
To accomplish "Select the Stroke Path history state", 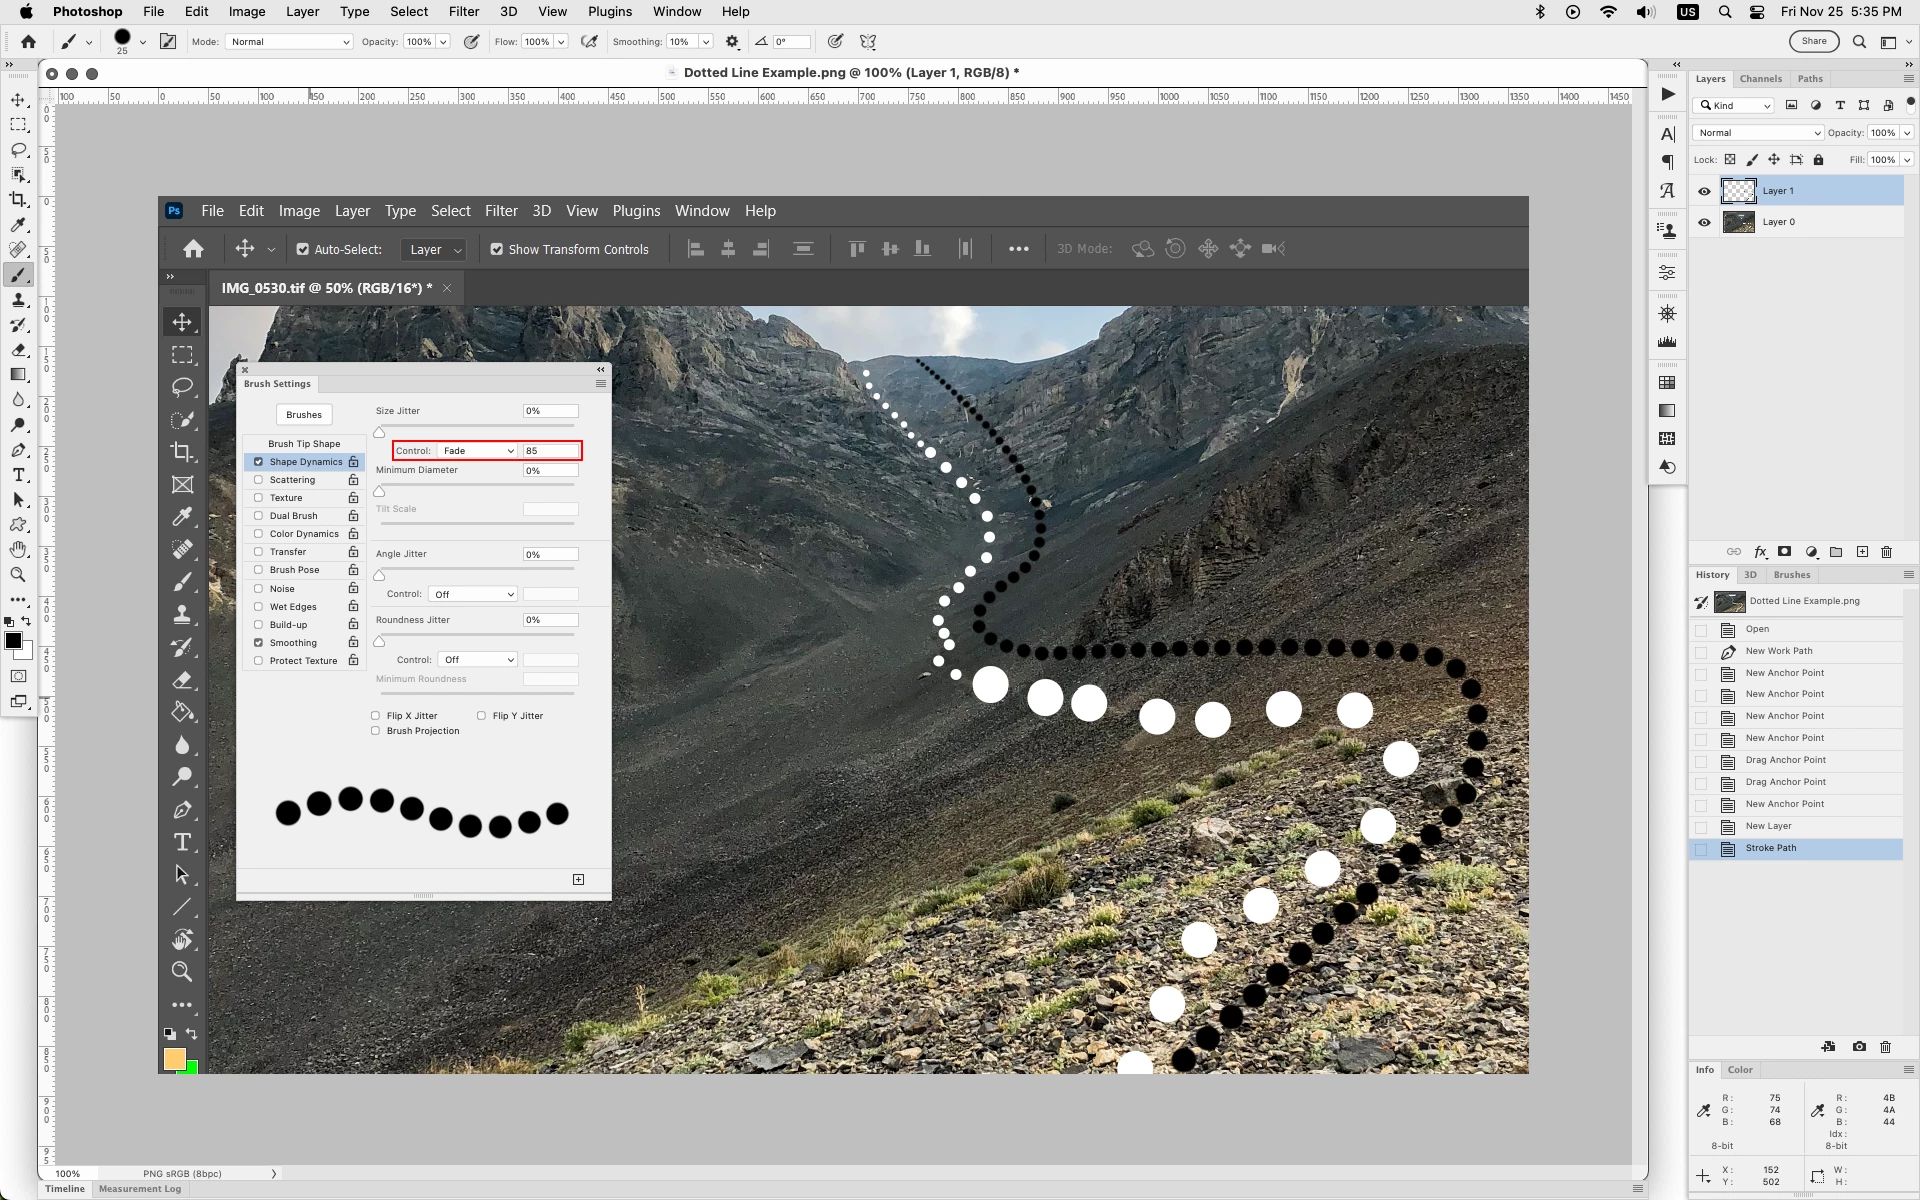I will click(1771, 848).
